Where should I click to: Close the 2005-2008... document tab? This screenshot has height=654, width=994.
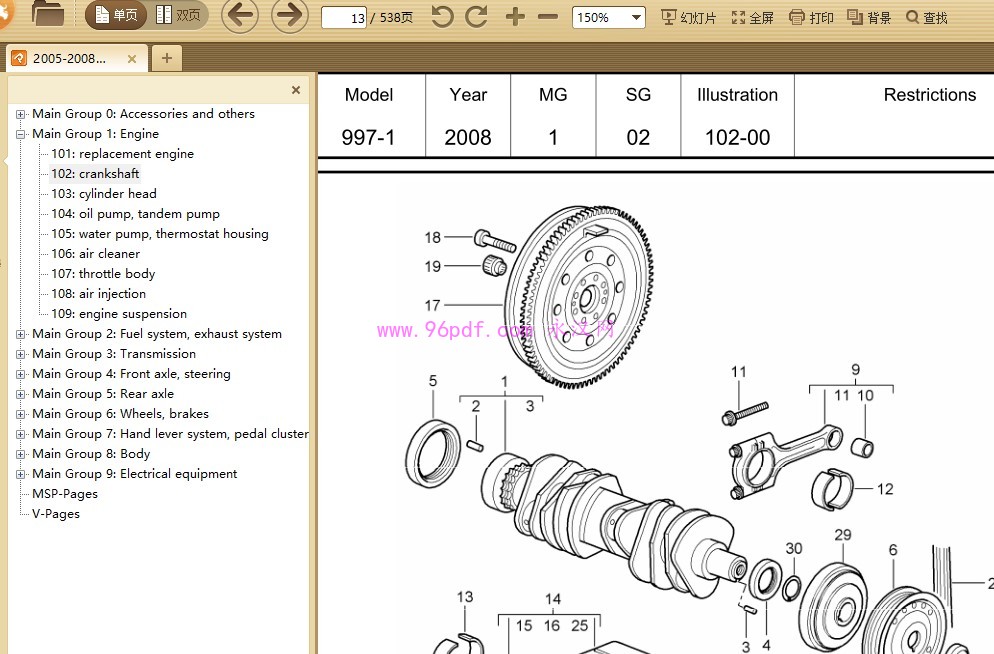(132, 59)
